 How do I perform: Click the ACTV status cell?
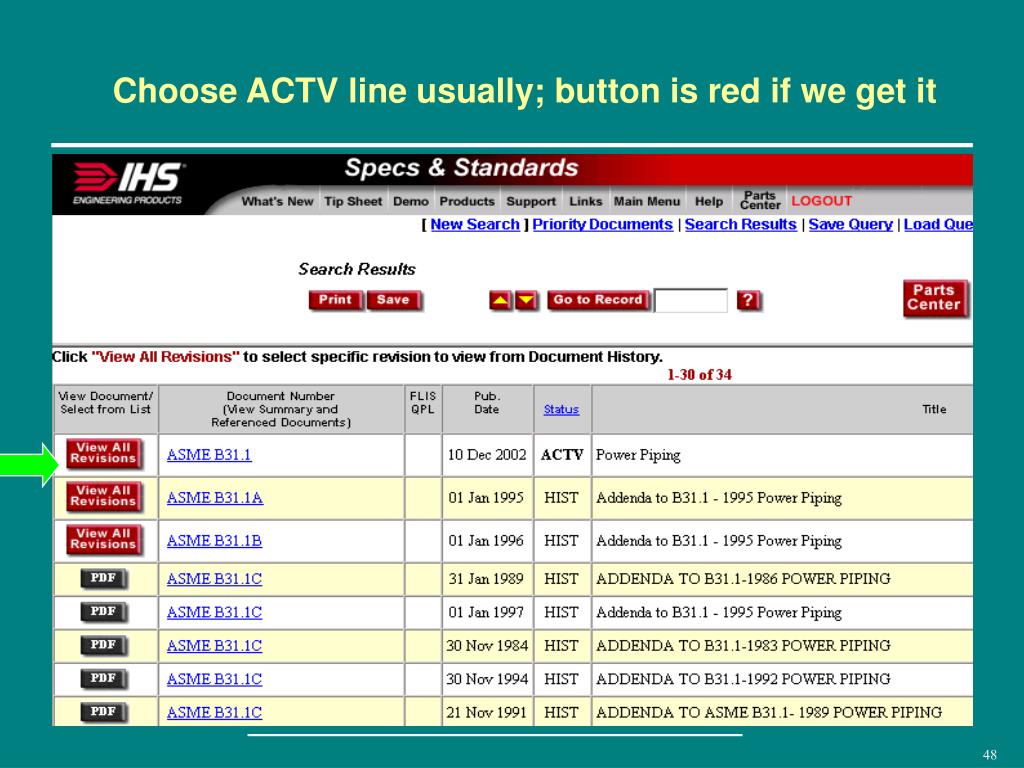click(x=562, y=455)
